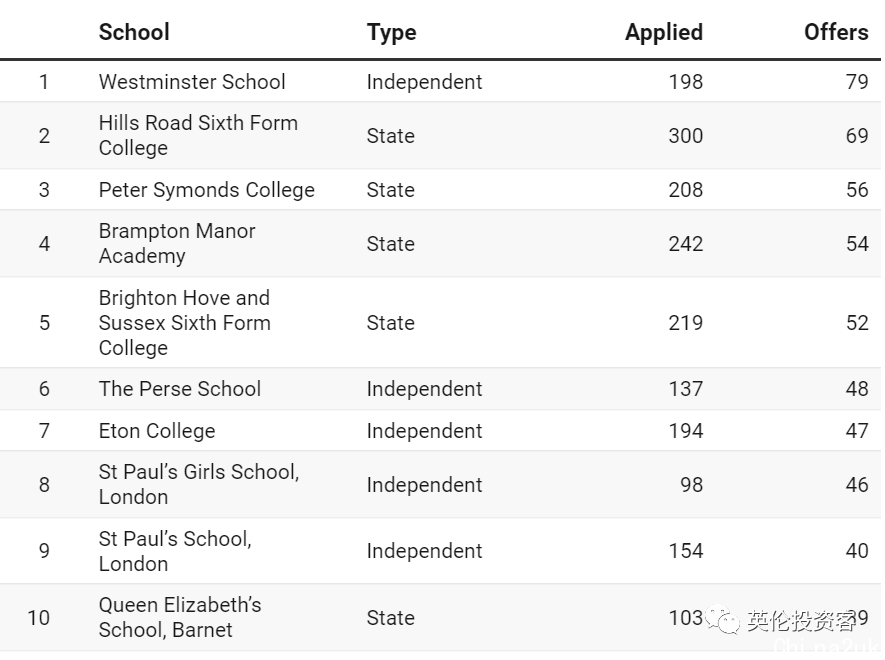
Task: Select St Paul's Girls School, London
Action: pyautogui.click(x=198, y=484)
